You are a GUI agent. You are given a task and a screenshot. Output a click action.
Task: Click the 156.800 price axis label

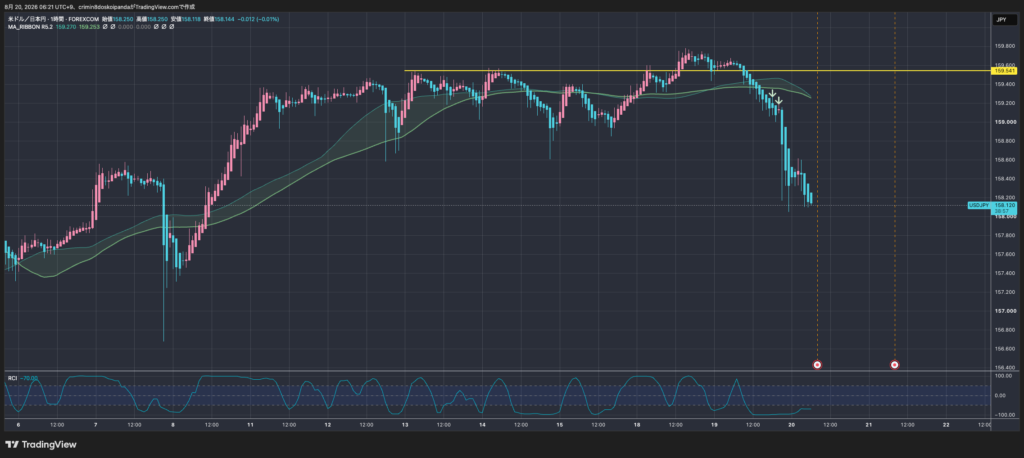click(x=1004, y=330)
